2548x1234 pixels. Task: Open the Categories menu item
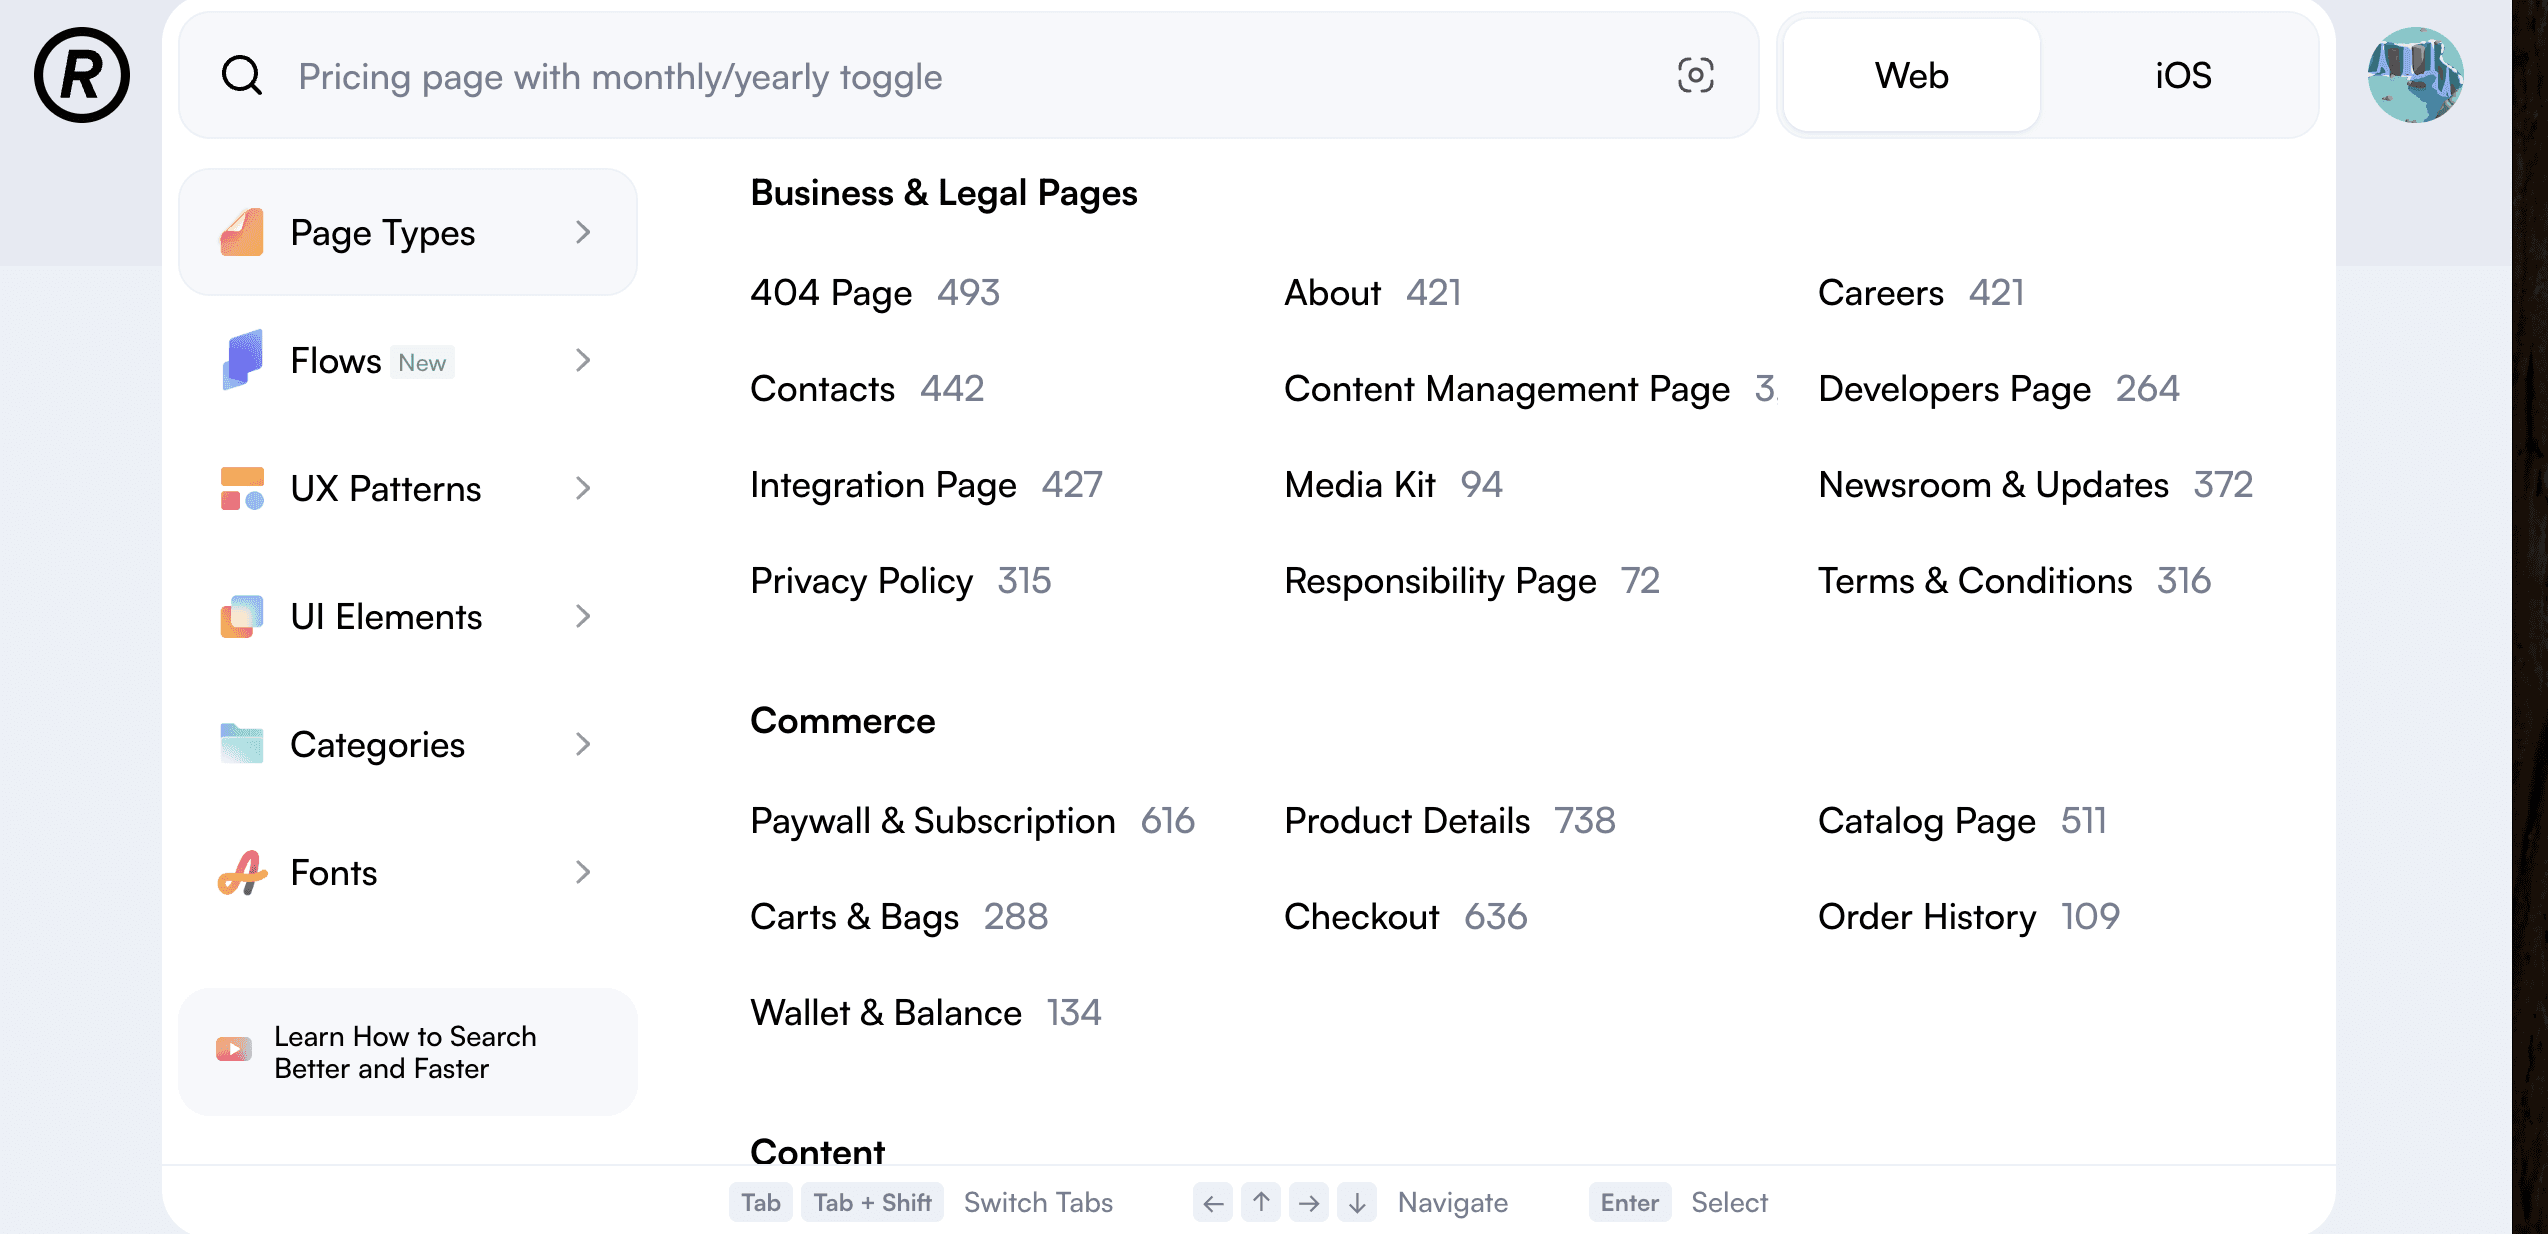point(377,744)
